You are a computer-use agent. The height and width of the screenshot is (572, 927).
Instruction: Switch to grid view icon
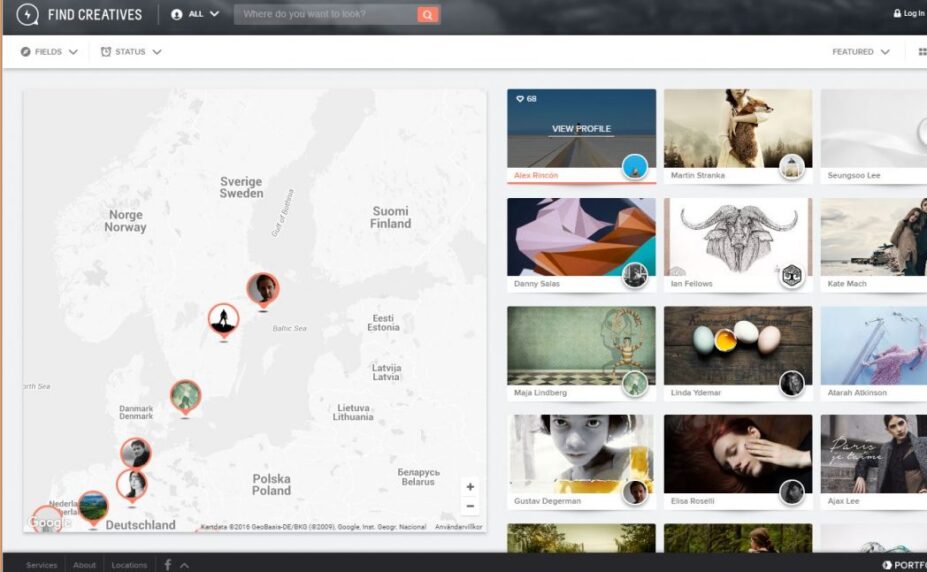(x=921, y=52)
